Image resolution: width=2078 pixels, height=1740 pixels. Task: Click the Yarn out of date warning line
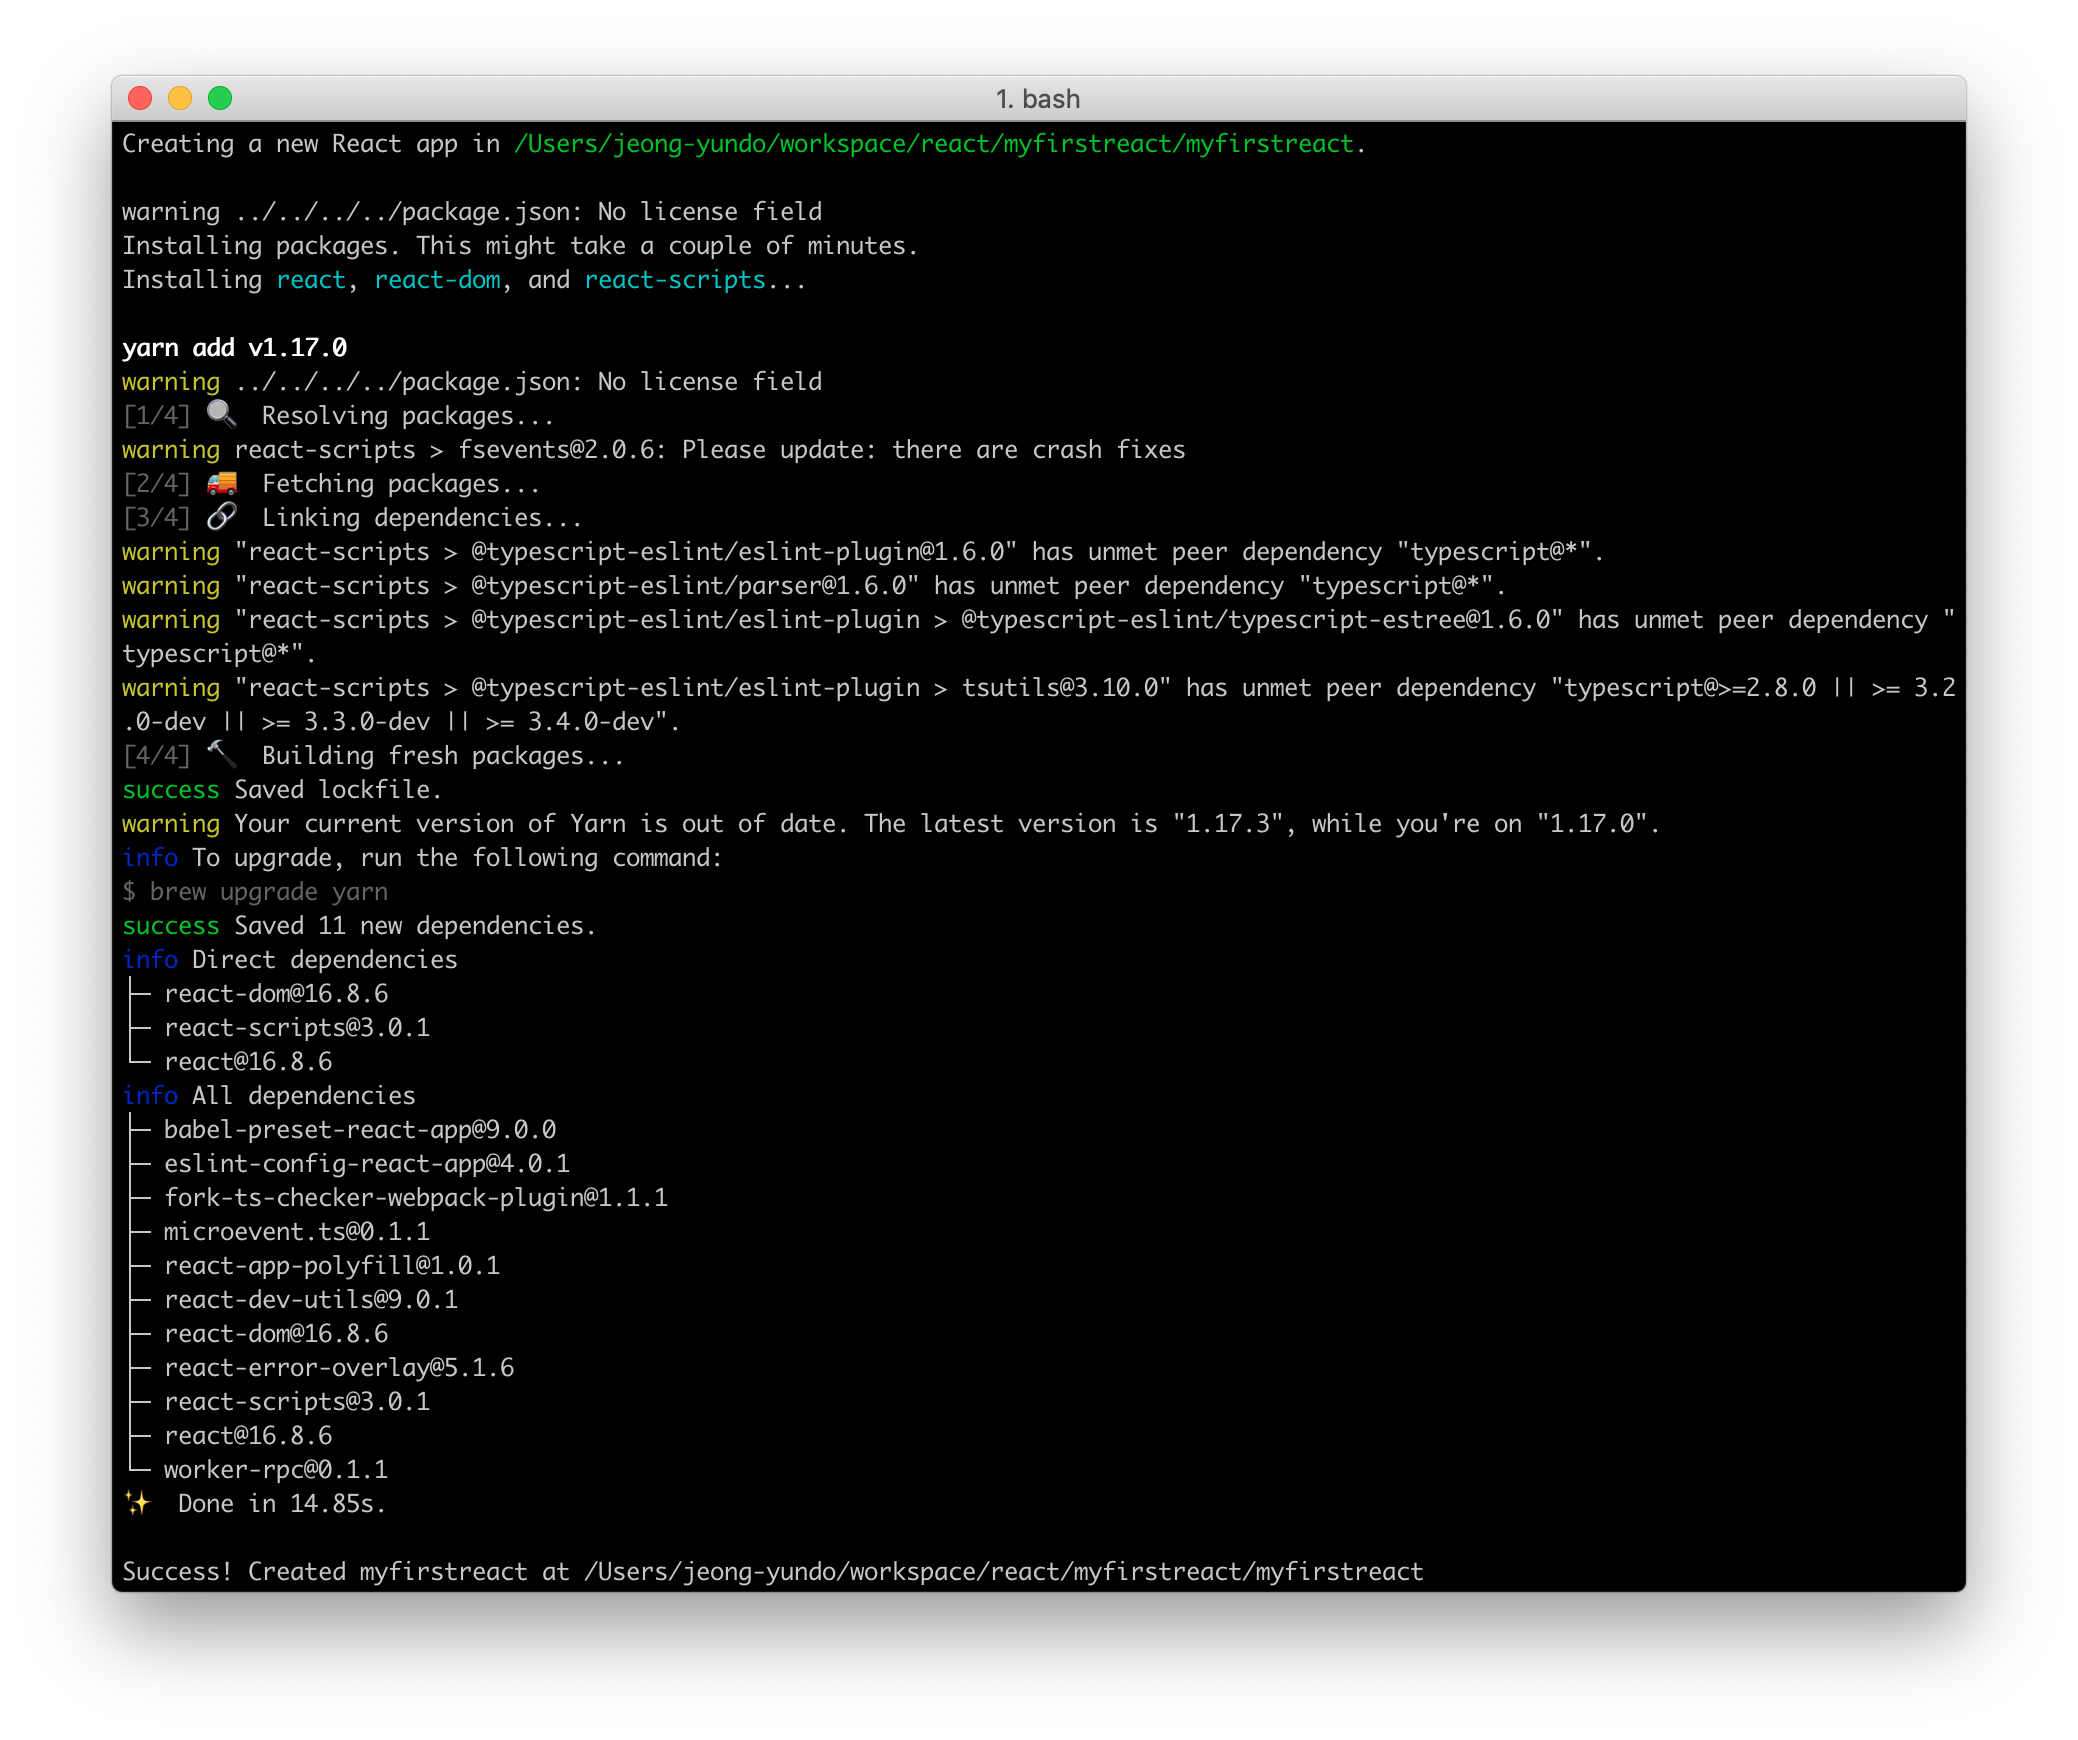[x=891, y=823]
